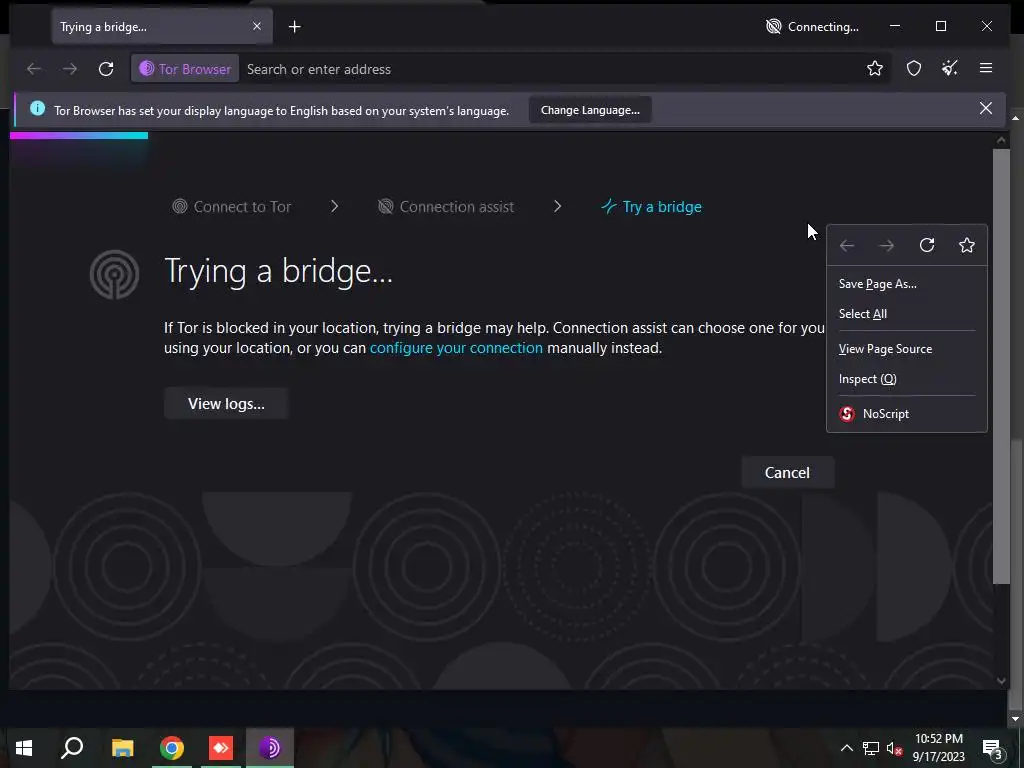Close the 'Trying a bridge...' tab
This screenshot has width=1024, height=768.
click(x=257, y=26)
